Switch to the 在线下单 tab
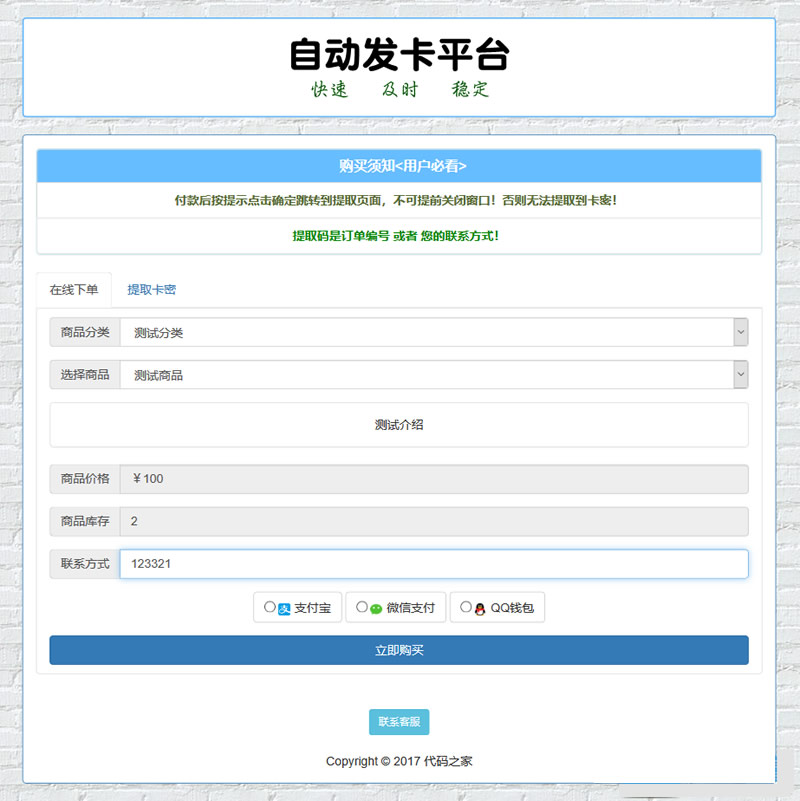 (74, 289)
